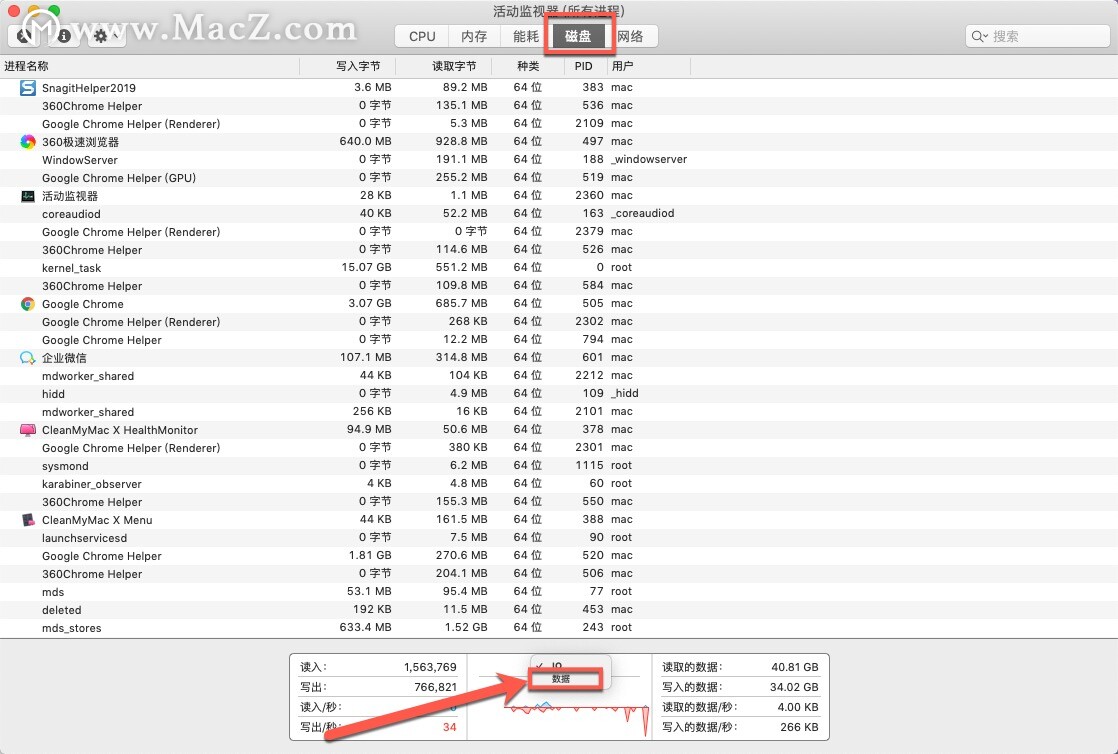The width and height of the screenshot is (1118, 754).
Task: Select Google Chrome Helper row with PID 520
Action: (x=559, y=556)
